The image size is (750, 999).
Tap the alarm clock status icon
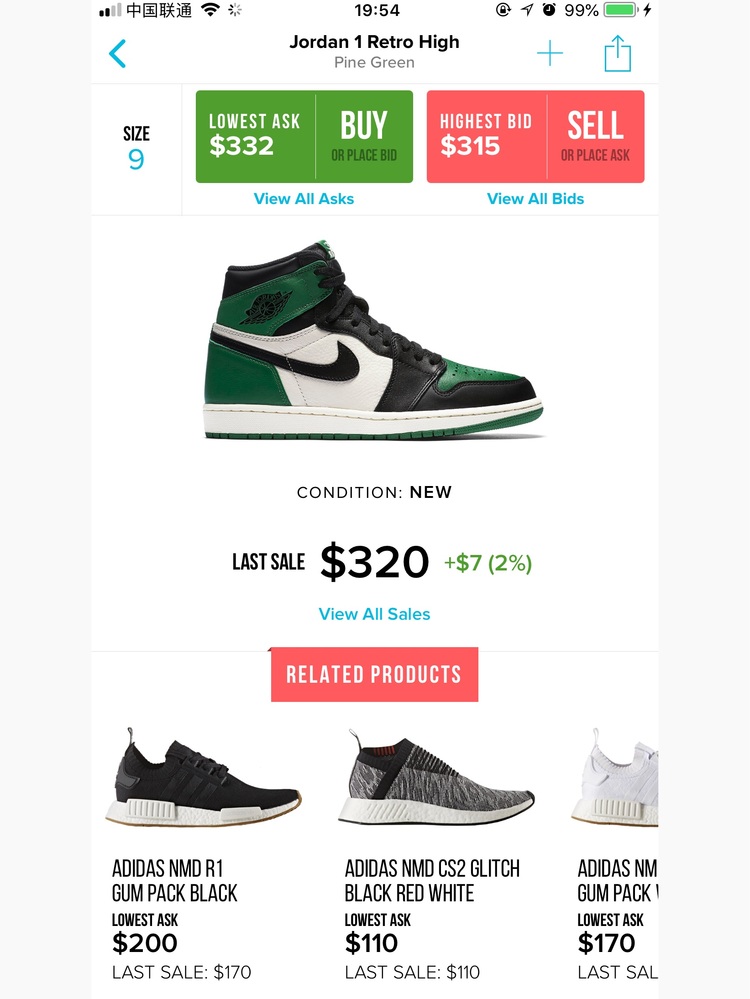(x=549, y=10)
